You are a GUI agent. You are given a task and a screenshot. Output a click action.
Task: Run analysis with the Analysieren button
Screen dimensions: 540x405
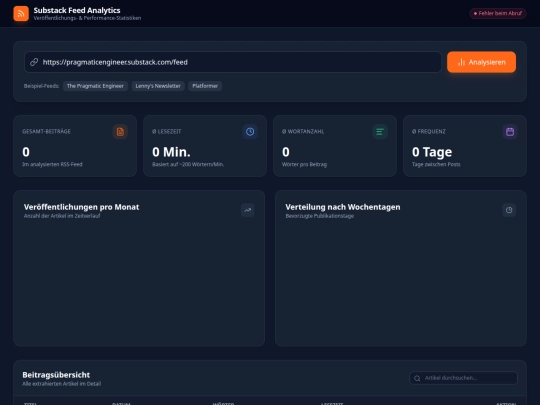481,62
